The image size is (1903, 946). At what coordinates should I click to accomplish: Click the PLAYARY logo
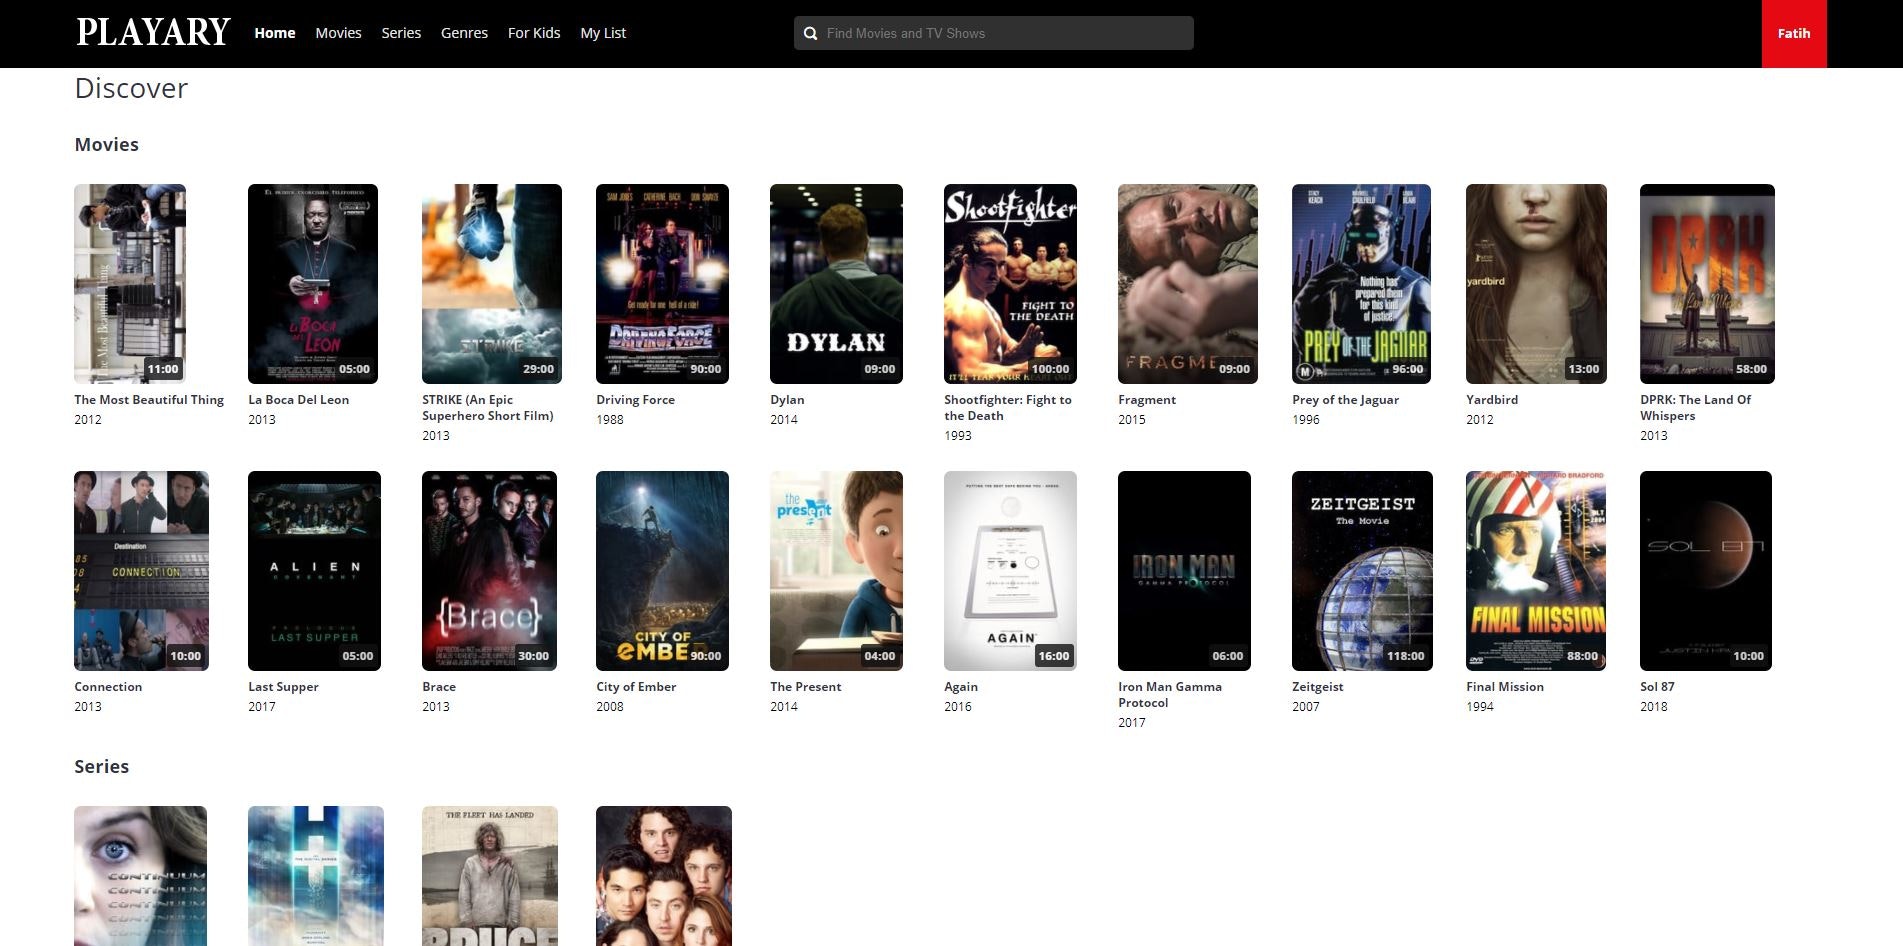pyautogui.click(x=152, y=31)
